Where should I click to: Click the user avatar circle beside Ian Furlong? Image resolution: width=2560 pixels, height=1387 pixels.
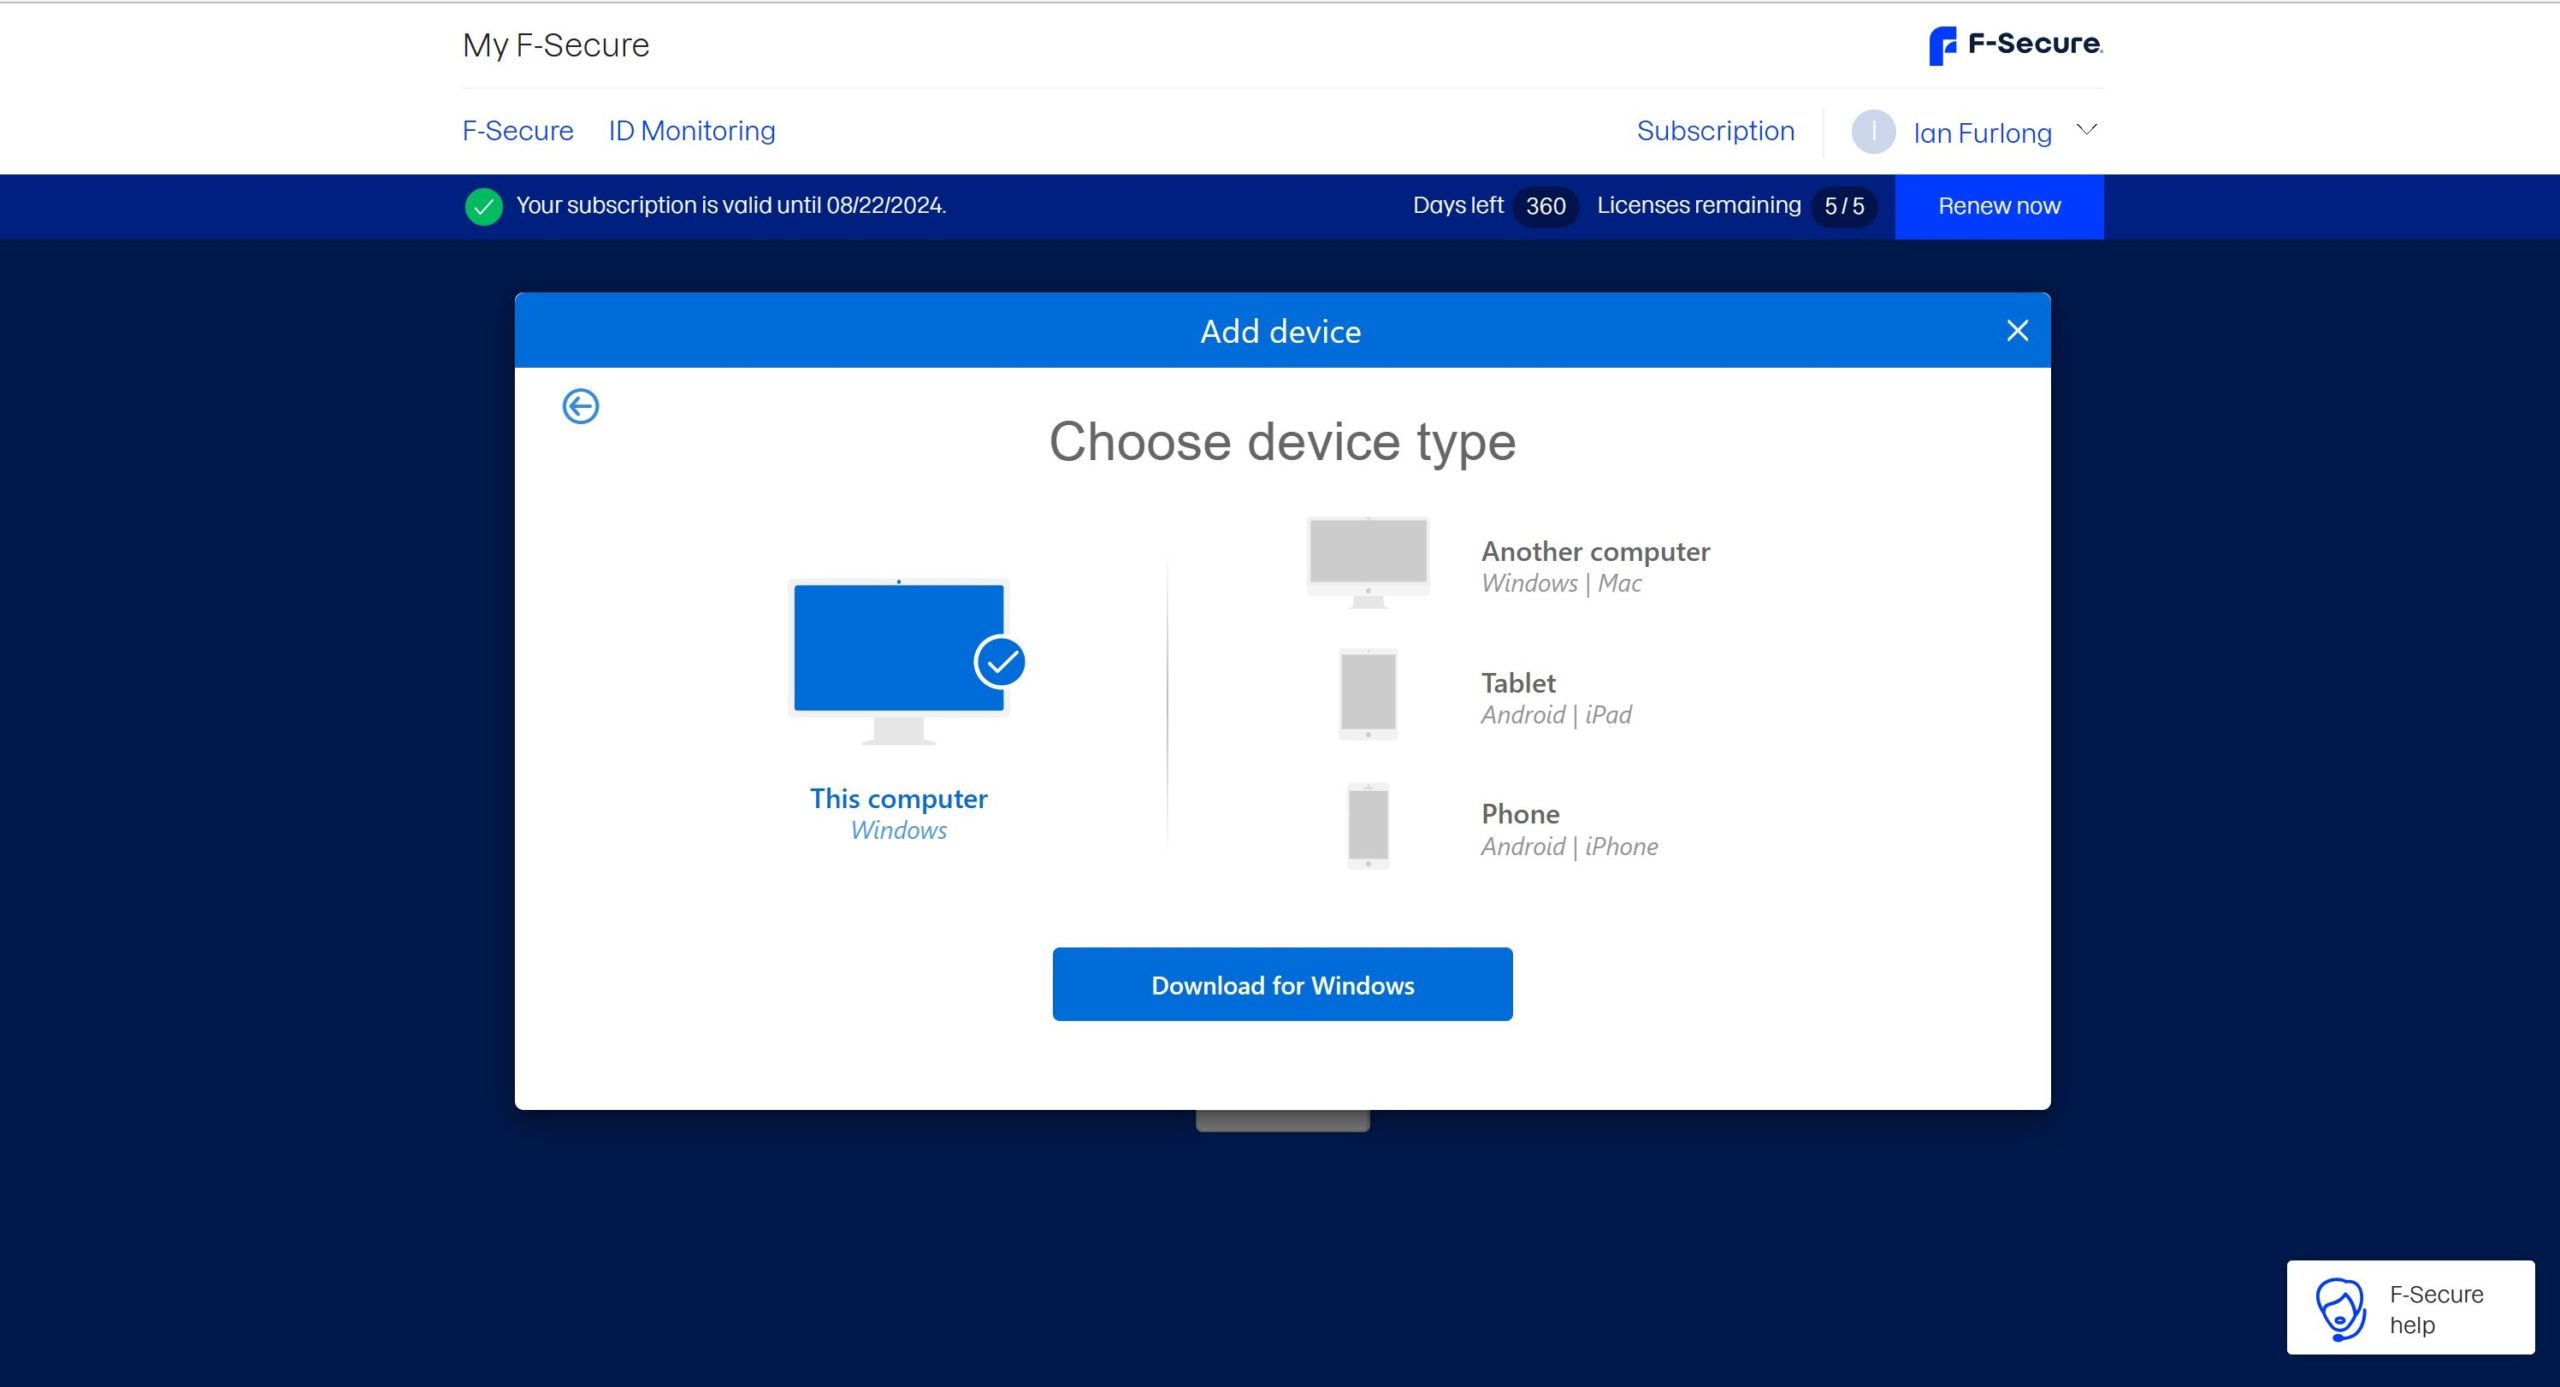click(1873, 132)
